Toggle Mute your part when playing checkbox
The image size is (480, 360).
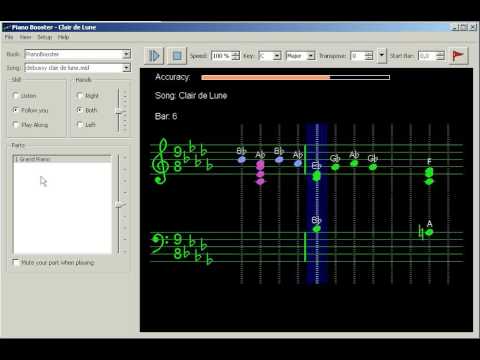(15, 262)
